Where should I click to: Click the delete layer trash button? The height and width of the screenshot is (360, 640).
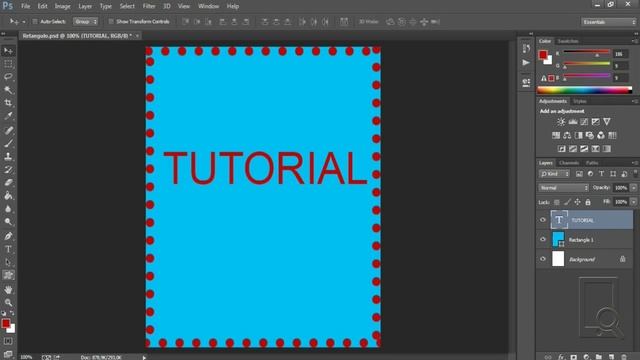[x=624, y=357]
